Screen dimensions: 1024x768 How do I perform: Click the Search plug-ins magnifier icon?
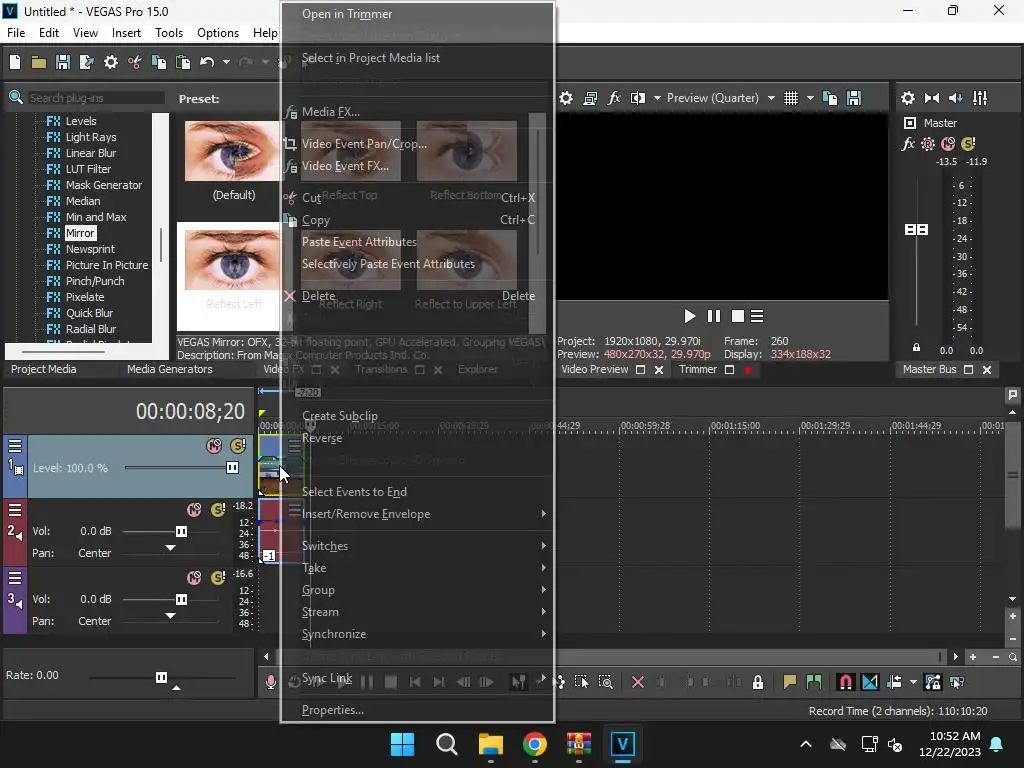pyautogui.click(x=16, y=98)
